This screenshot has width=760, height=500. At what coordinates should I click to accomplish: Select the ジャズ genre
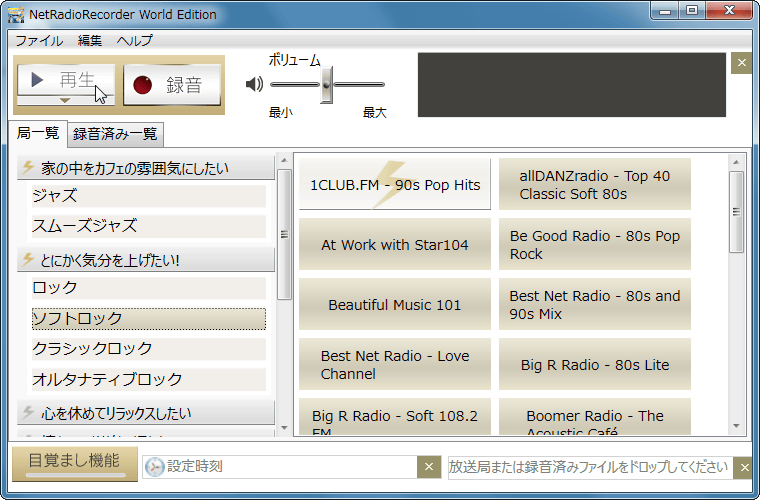[149, 196]
